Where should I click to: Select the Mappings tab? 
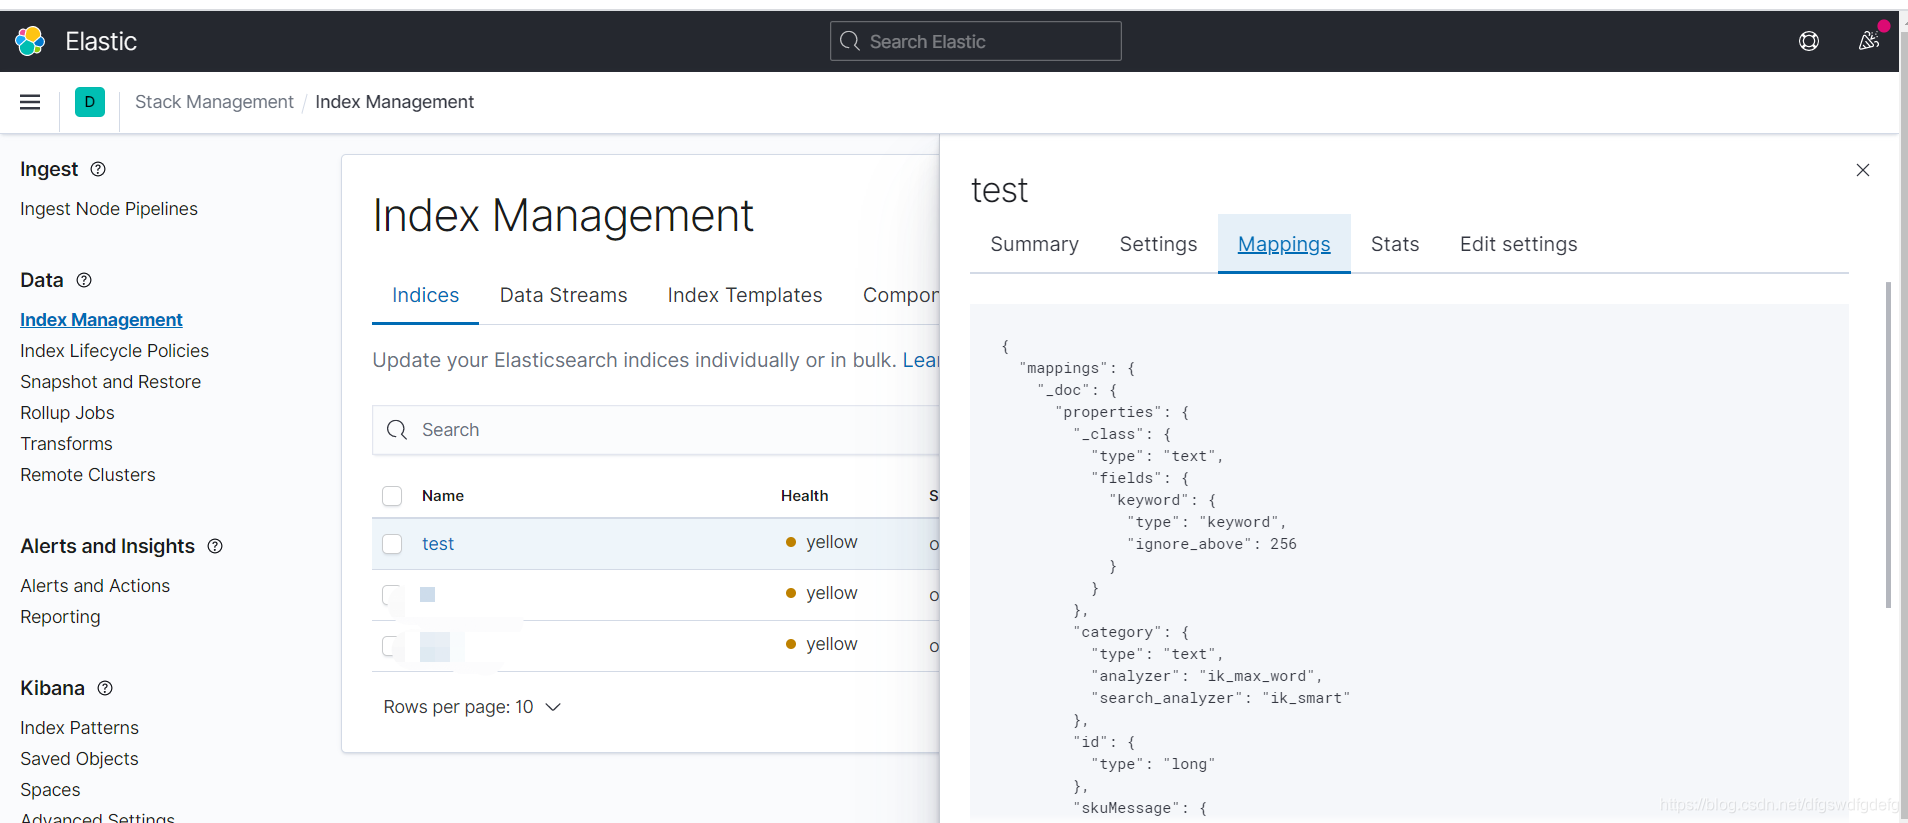pos(1284,244)
